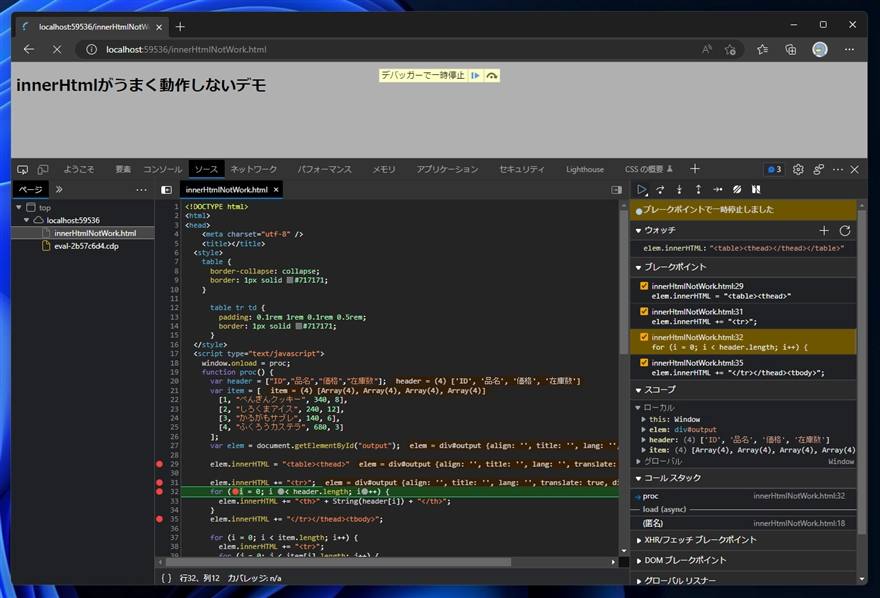The width and height of the screenshot is (880, 598).
Task: Collapse the スコープ section
Action: point(638,390)
